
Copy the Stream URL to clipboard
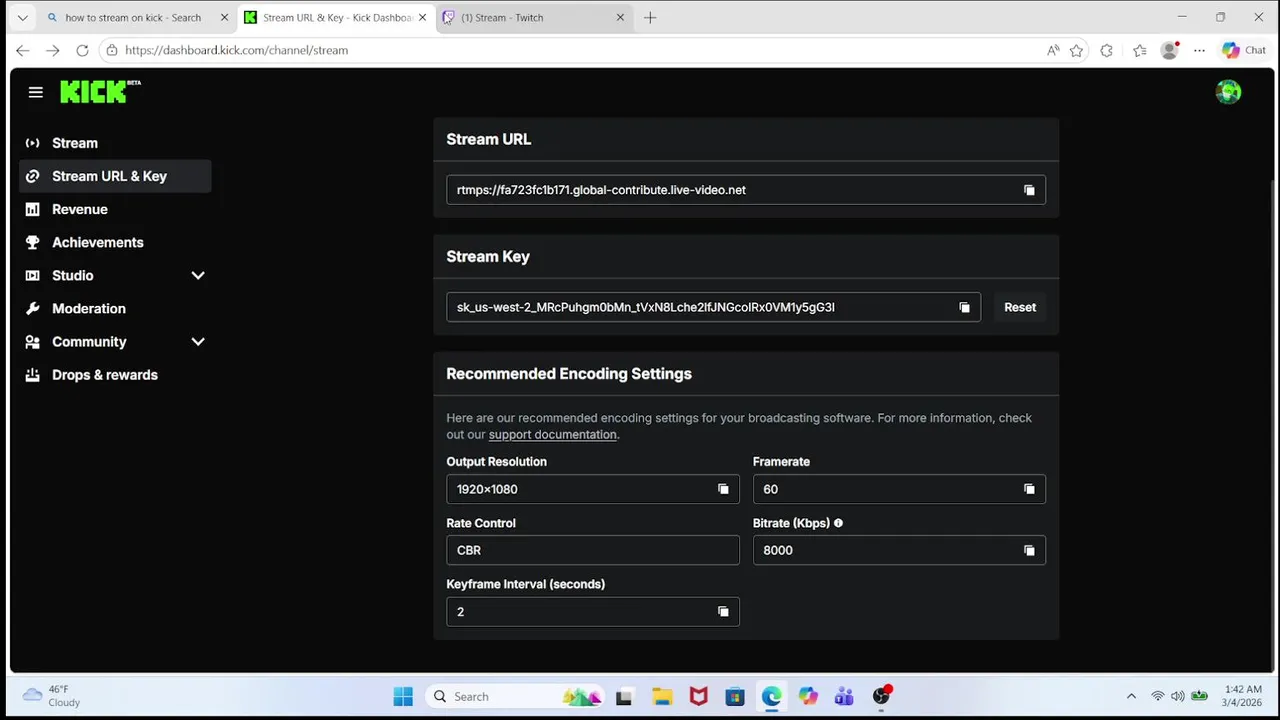pyautogui.click(x=1029, y=190)
